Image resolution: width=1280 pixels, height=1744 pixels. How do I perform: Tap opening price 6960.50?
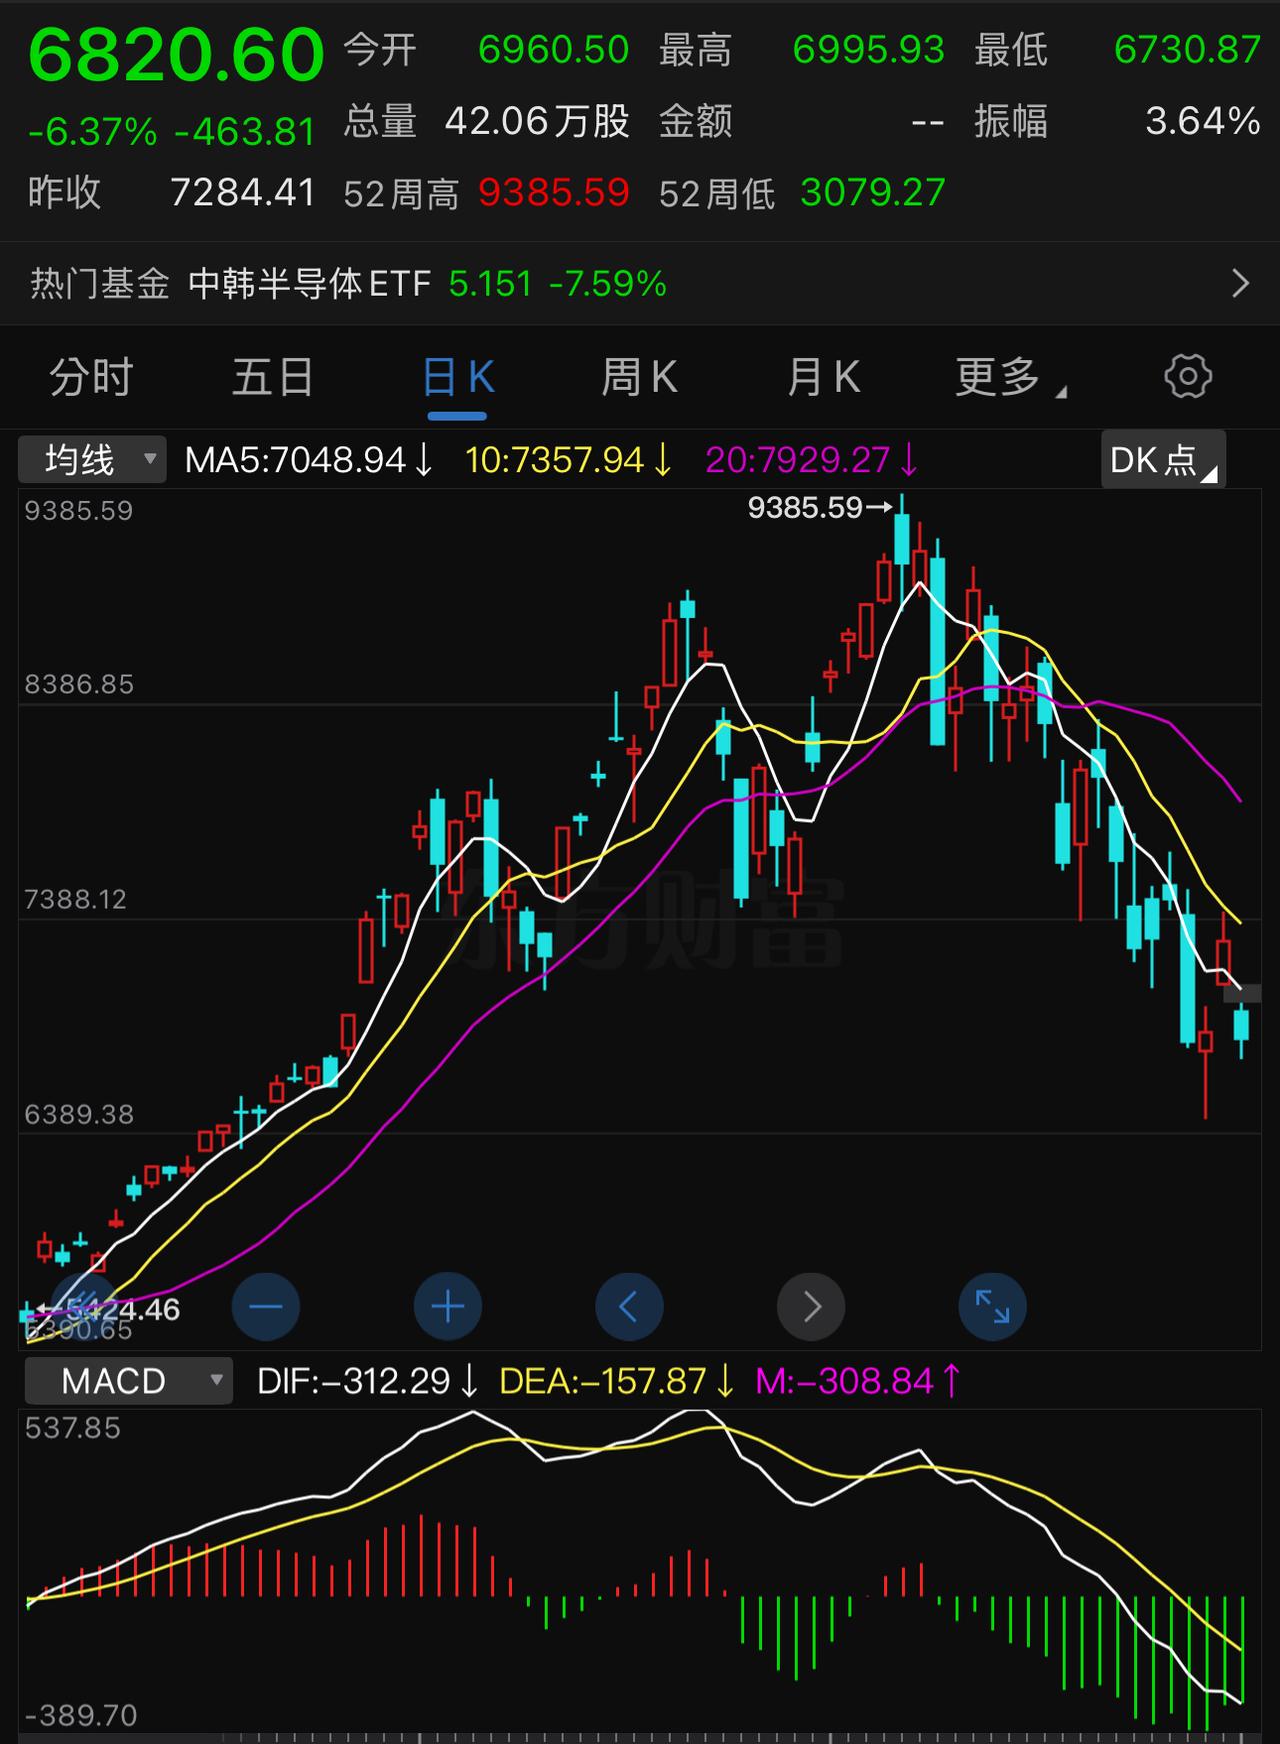click(x=554, y=49)
